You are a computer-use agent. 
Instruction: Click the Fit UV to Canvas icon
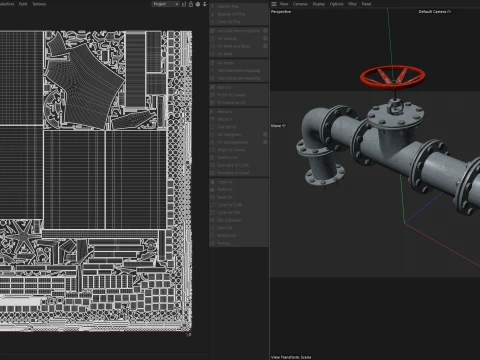tap(213, 95)
